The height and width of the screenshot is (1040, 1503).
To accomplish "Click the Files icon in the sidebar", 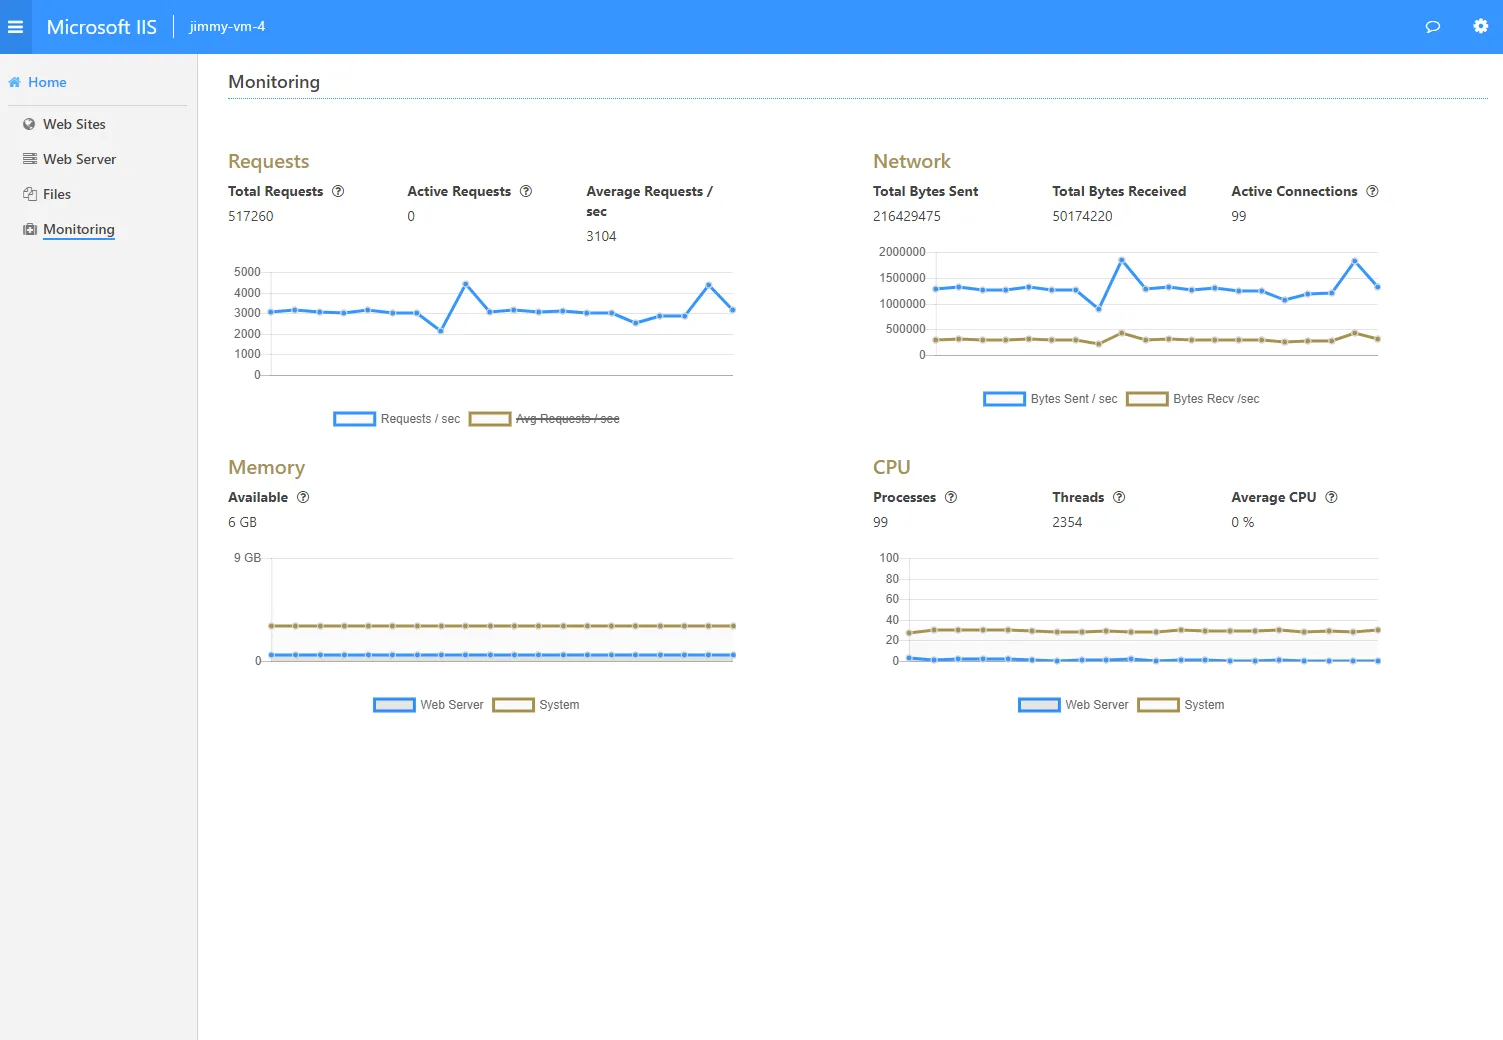I will coord(28,194).
